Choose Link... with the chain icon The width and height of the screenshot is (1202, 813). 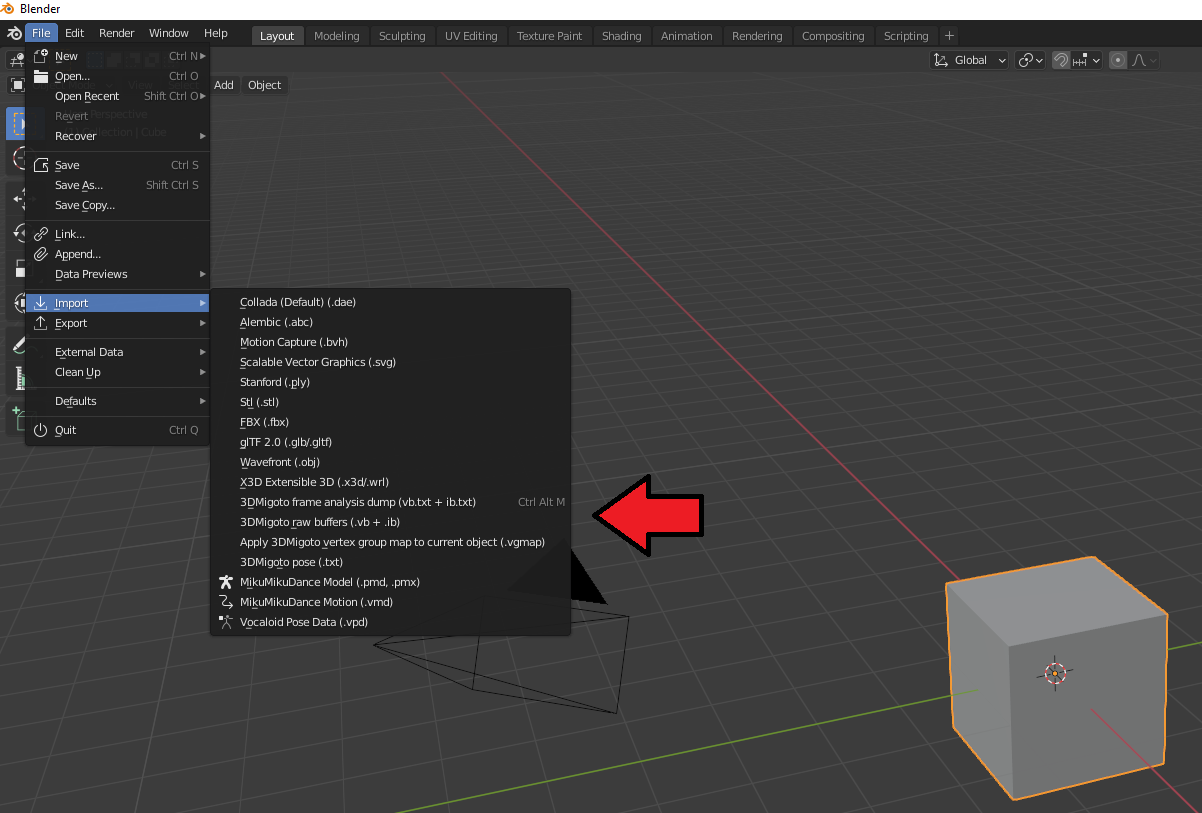(x=118, y=234)
